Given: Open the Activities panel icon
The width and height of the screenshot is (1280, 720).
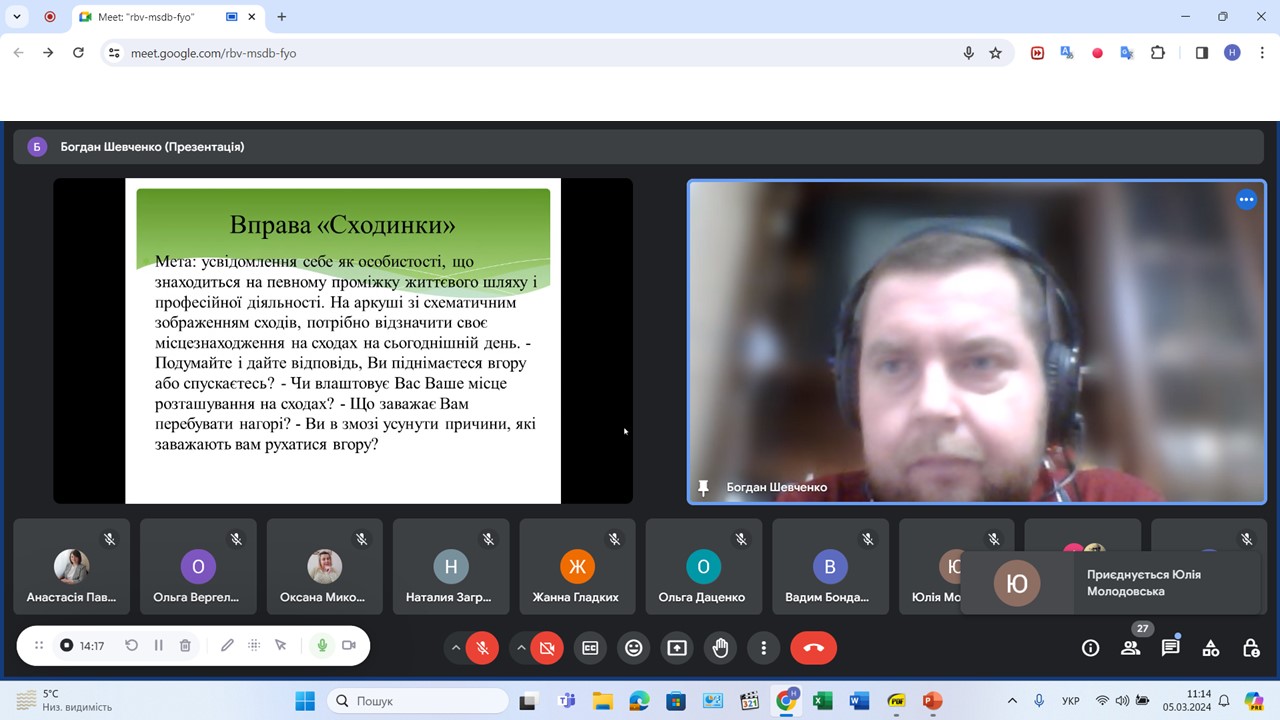Looking at the screenshot, I should [1210, 648].
